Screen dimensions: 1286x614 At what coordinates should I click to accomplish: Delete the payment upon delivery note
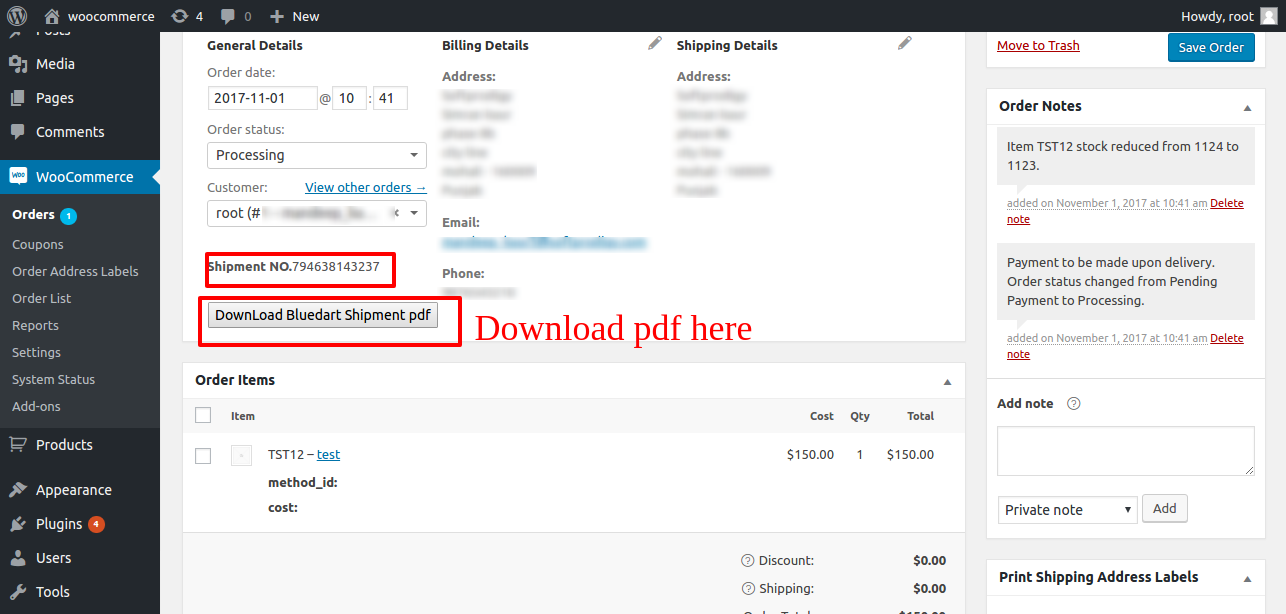click(x=1226, y=338)
